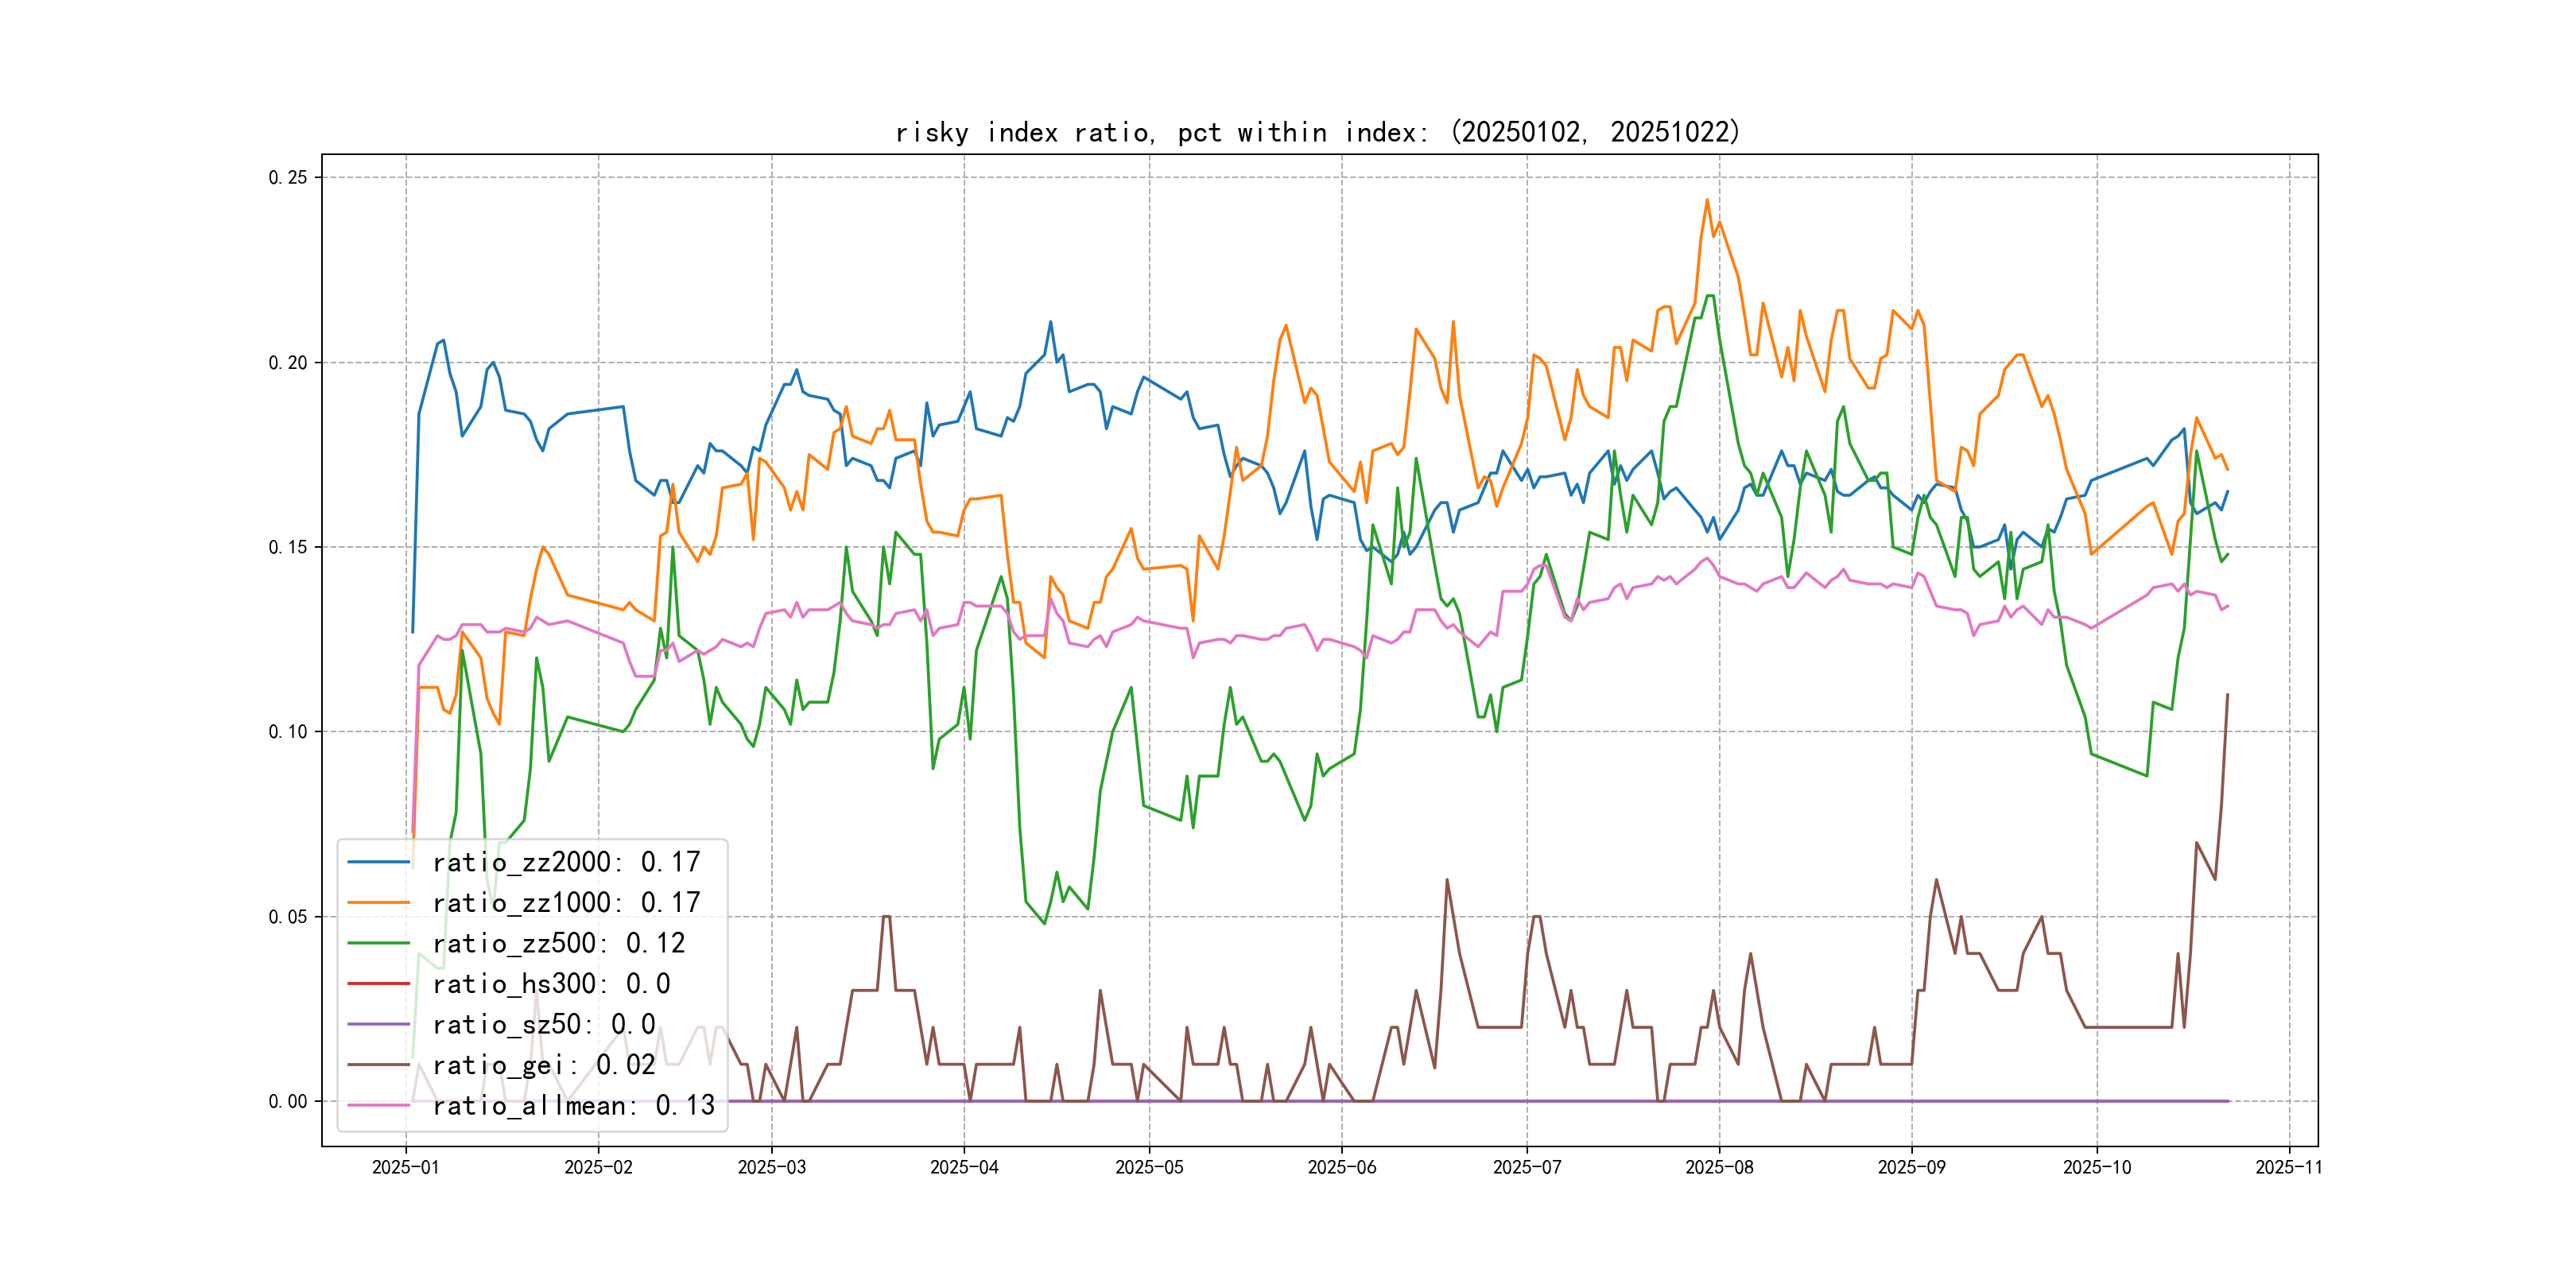This screenshot has width=2576, height=1288.
Task: Click the blue ratio_zz2000 legend line
Action: (x=378, y=862)
